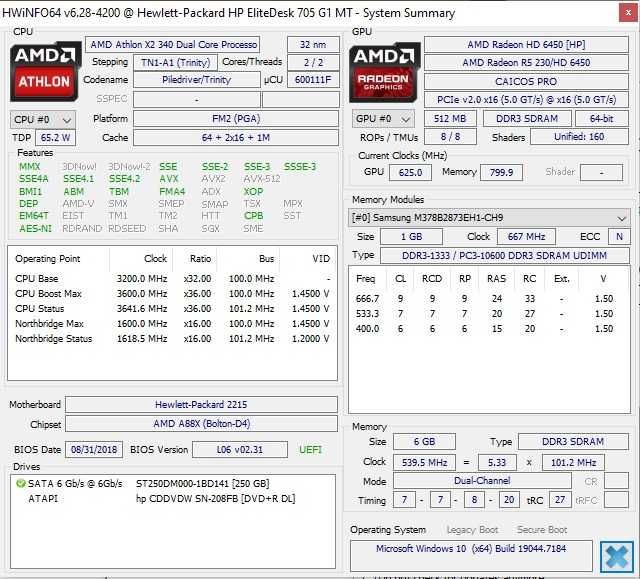Select the CPU Base operating point row
Image resolution: width=640 pixels, height=579 pixels.
pyautogui.click(x=172, y=279)
